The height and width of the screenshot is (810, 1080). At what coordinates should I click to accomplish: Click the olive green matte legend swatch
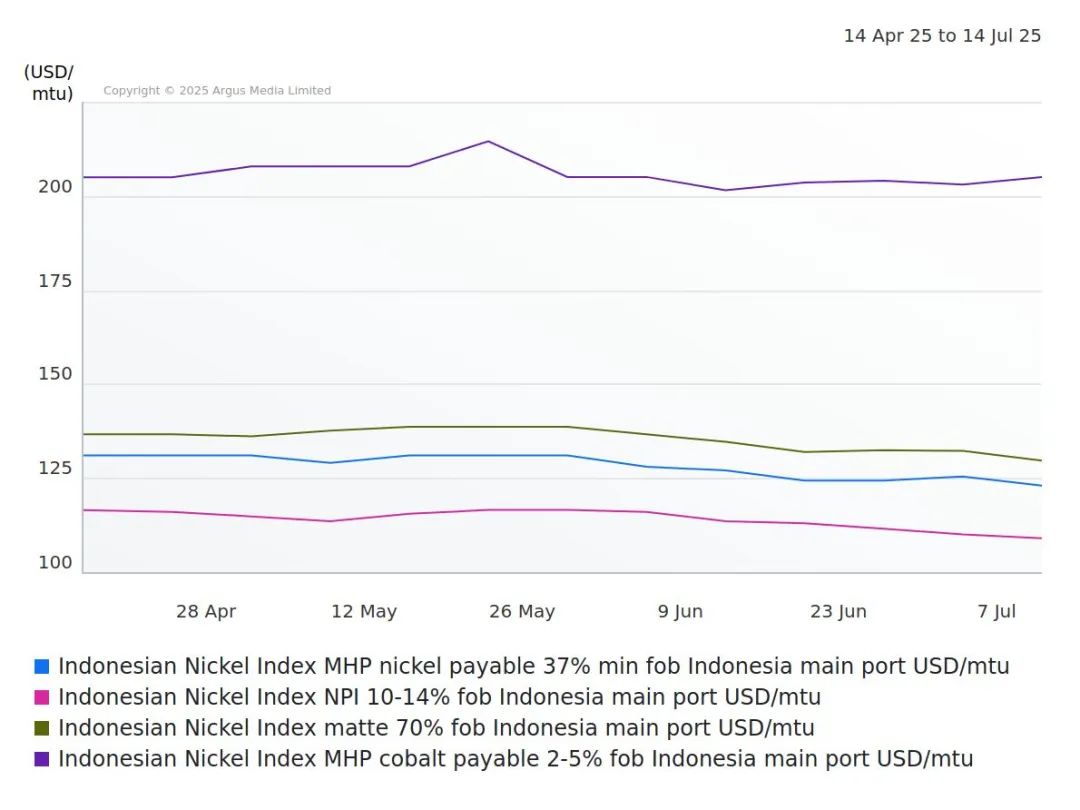(41, 728)
